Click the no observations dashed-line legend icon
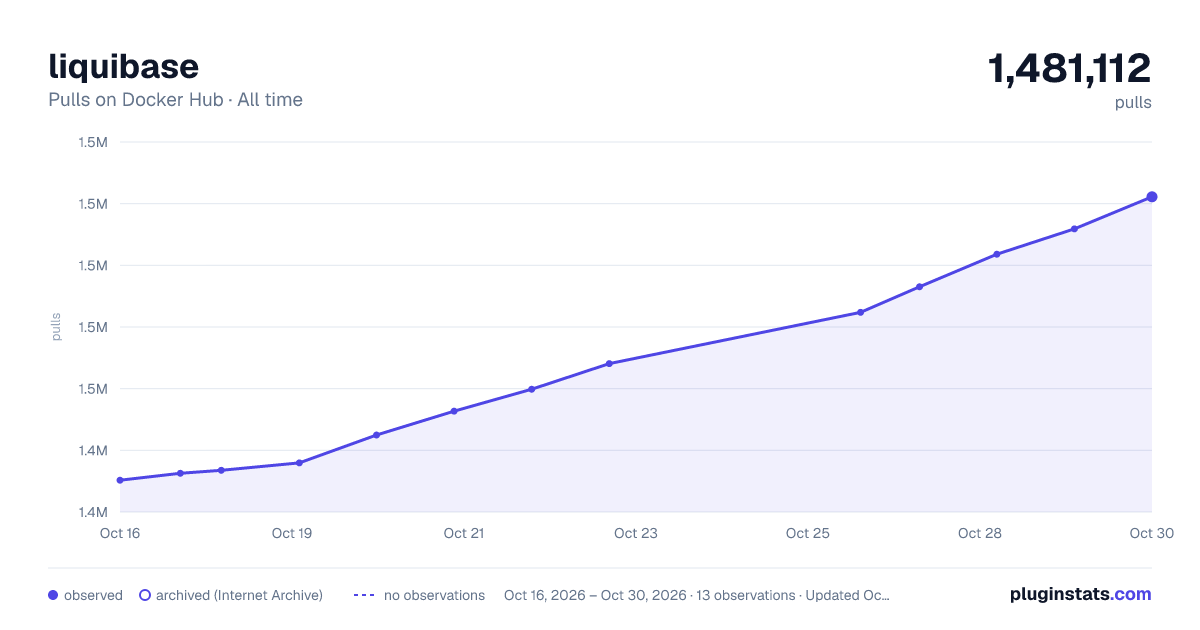This screenshot has width=1200, height=630. [x=364, y=595]
